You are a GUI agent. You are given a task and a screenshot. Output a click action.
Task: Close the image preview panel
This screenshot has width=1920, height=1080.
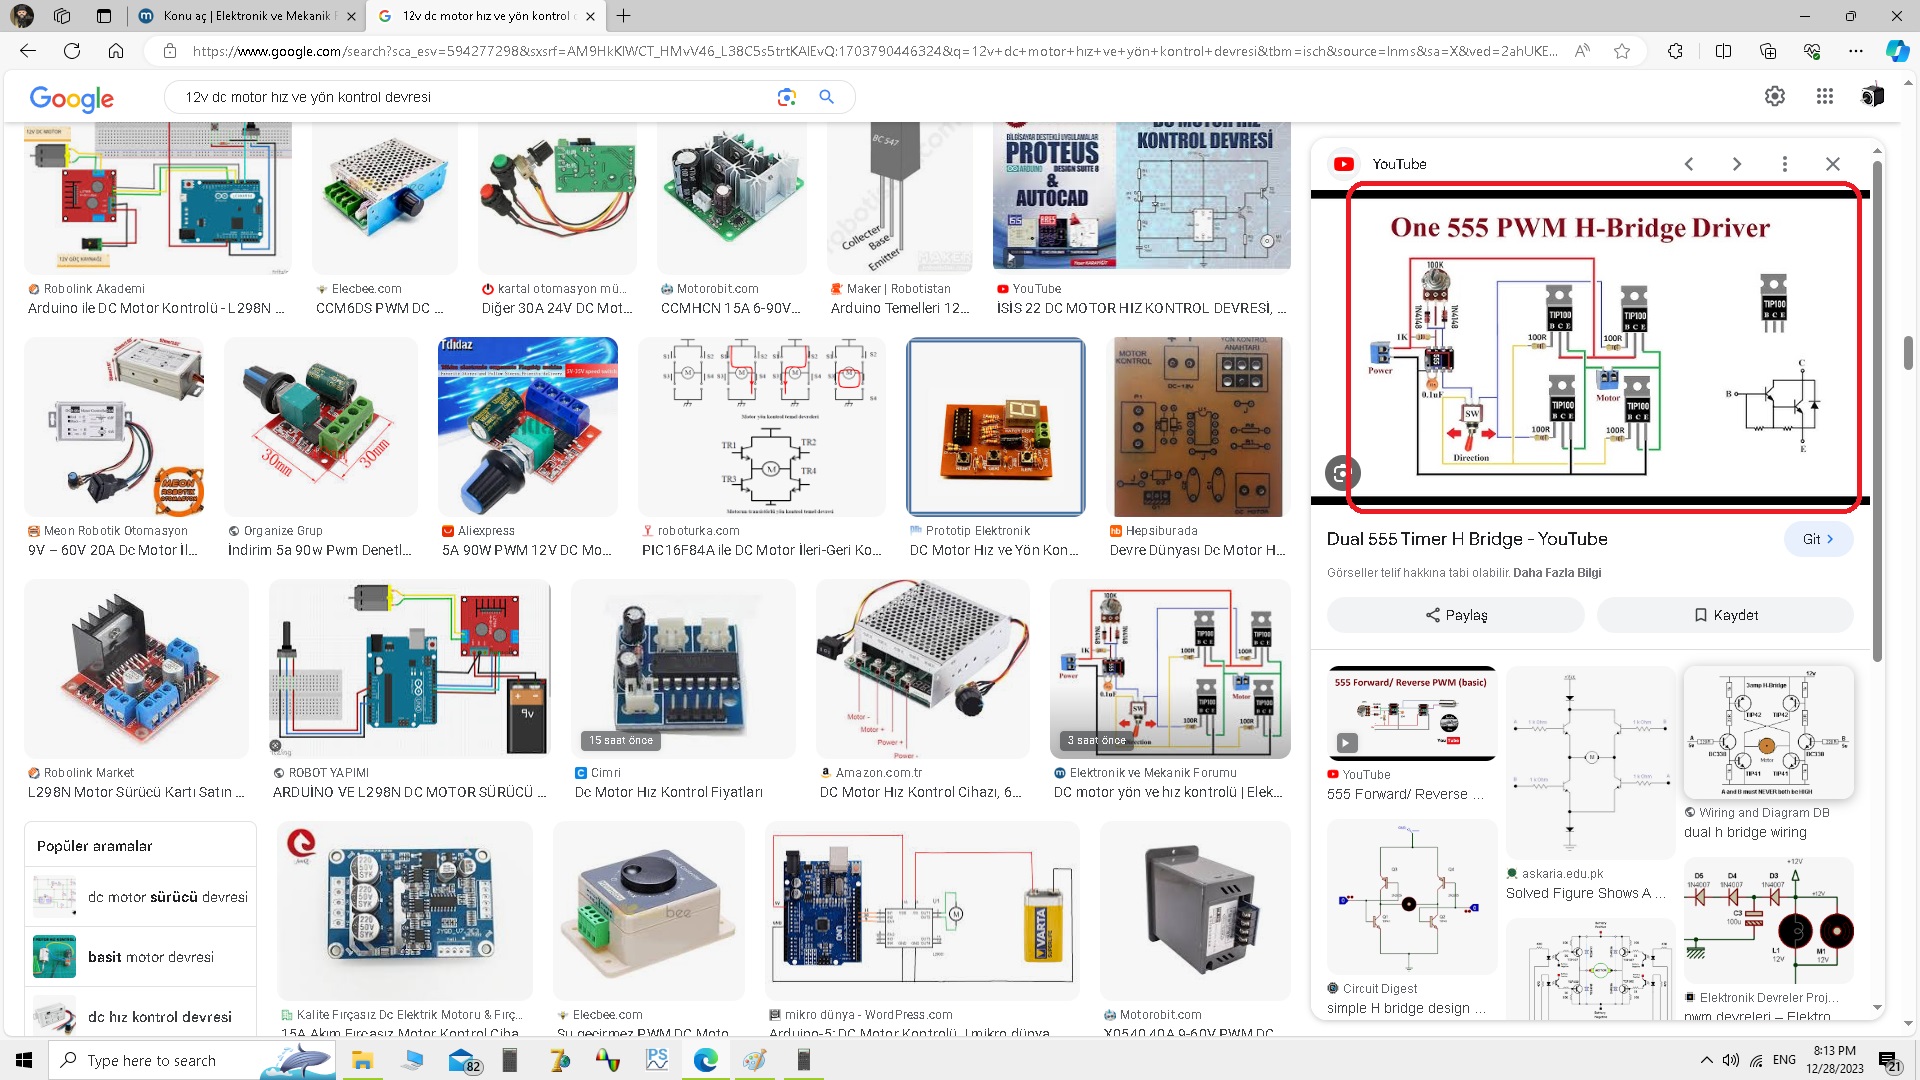click(x=1832, y=164)
